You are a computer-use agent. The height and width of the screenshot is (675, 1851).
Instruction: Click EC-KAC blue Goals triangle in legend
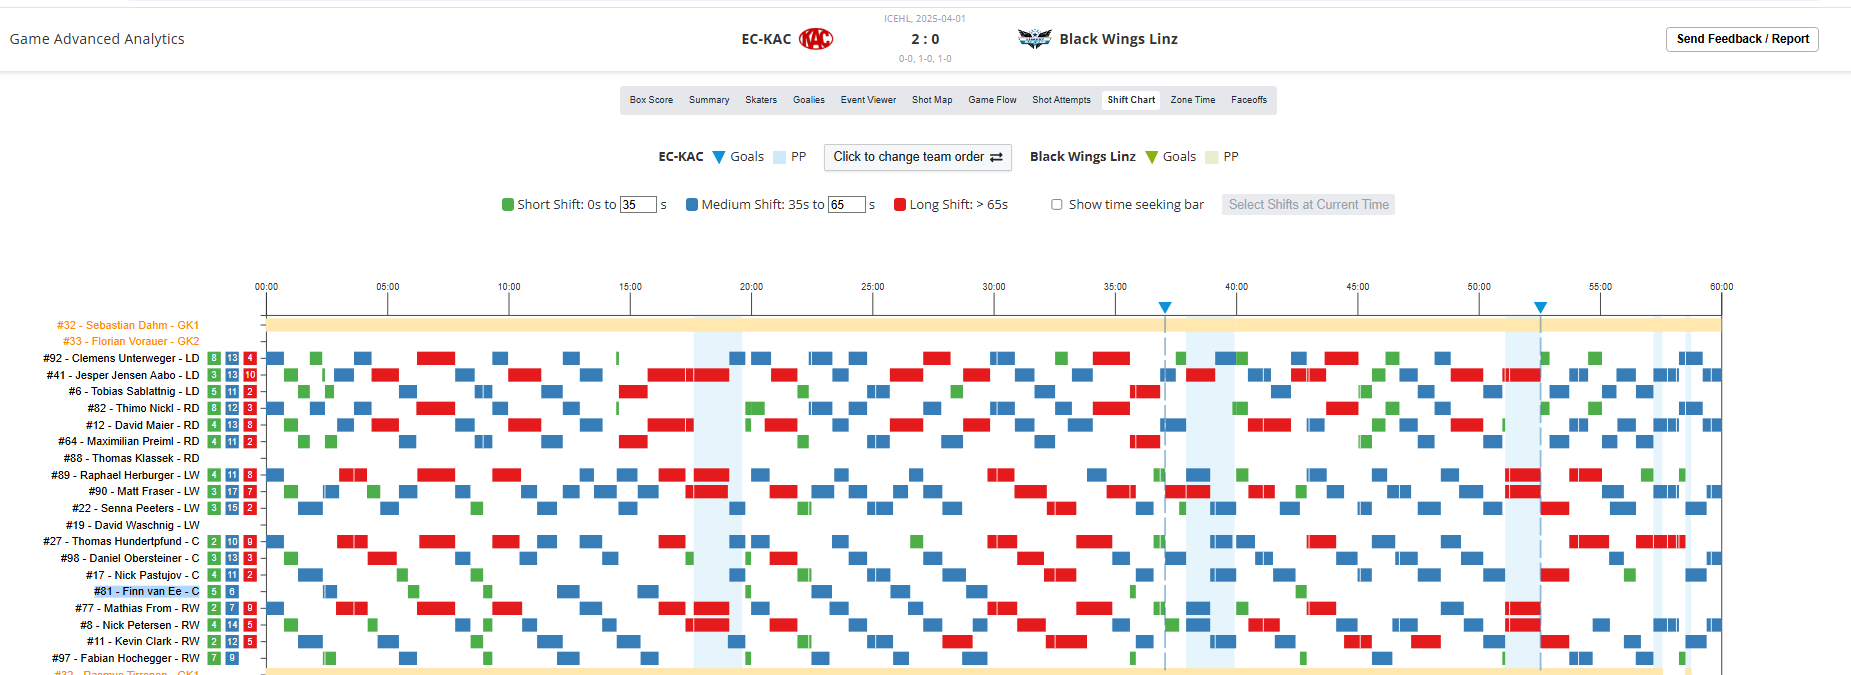coord(718,157)
